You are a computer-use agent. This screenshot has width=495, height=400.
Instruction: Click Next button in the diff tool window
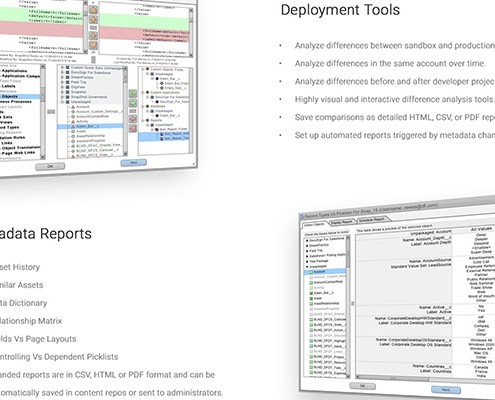[x=134, y=163]
